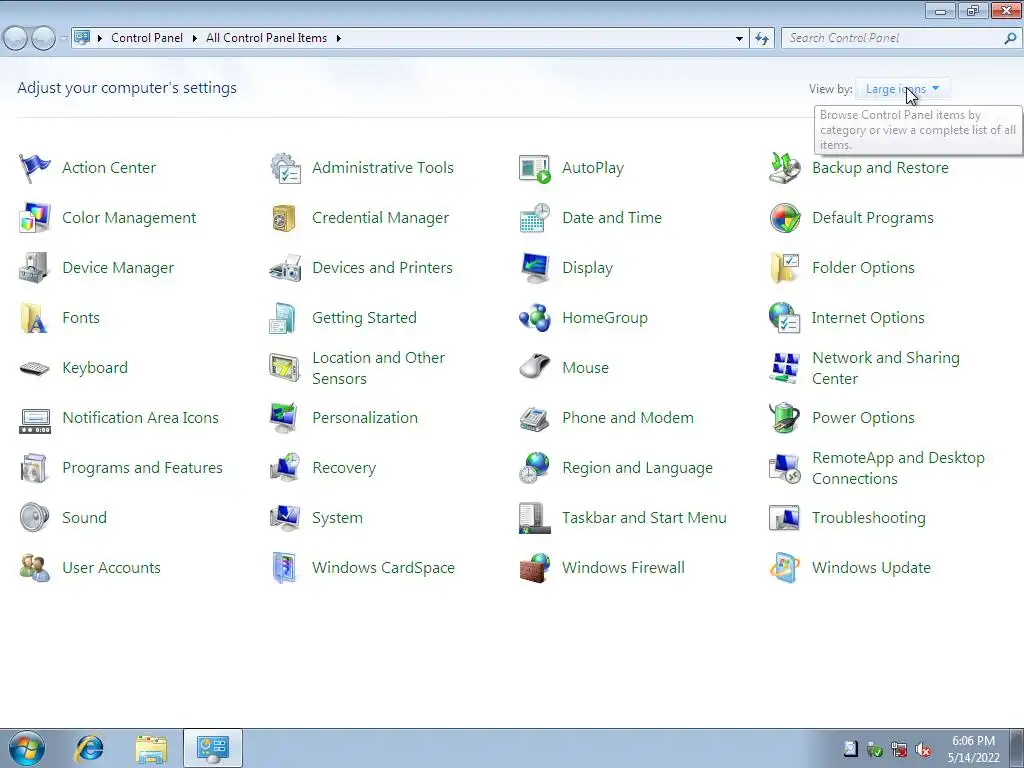The image size is (1024, 768).
Task: Open Windows Explorer from the taskbar
Action: click(151, 749)
